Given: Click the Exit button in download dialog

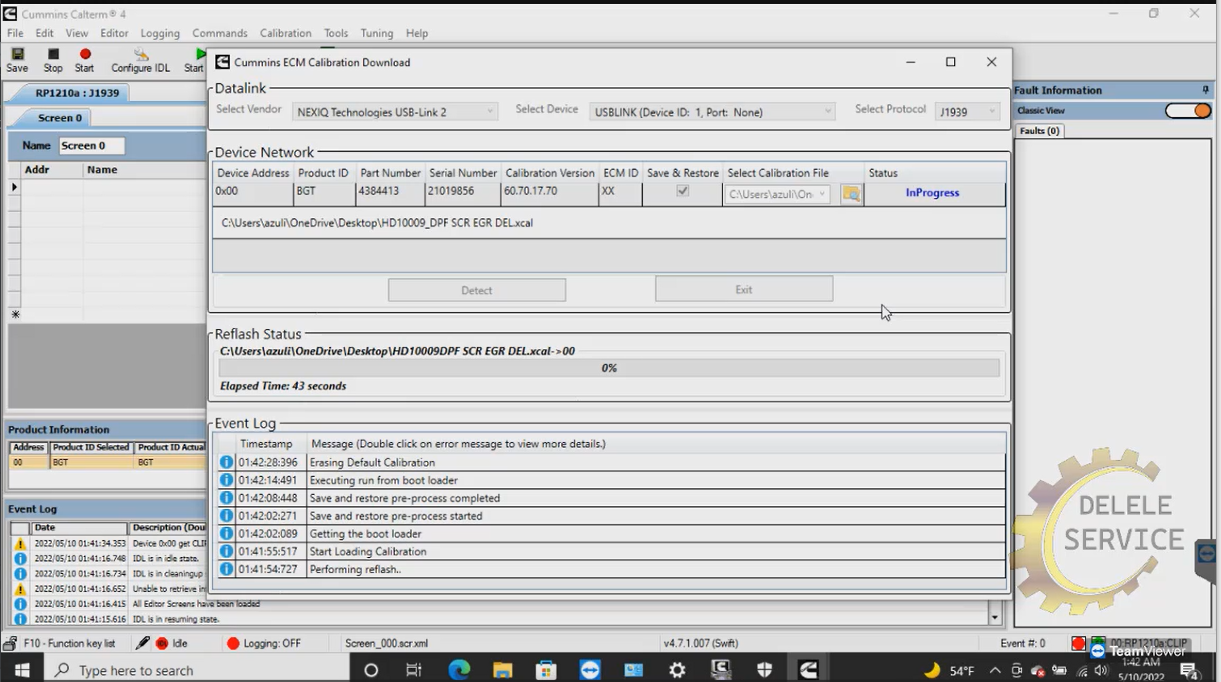Looking at the screenshot, I should 744,289.
